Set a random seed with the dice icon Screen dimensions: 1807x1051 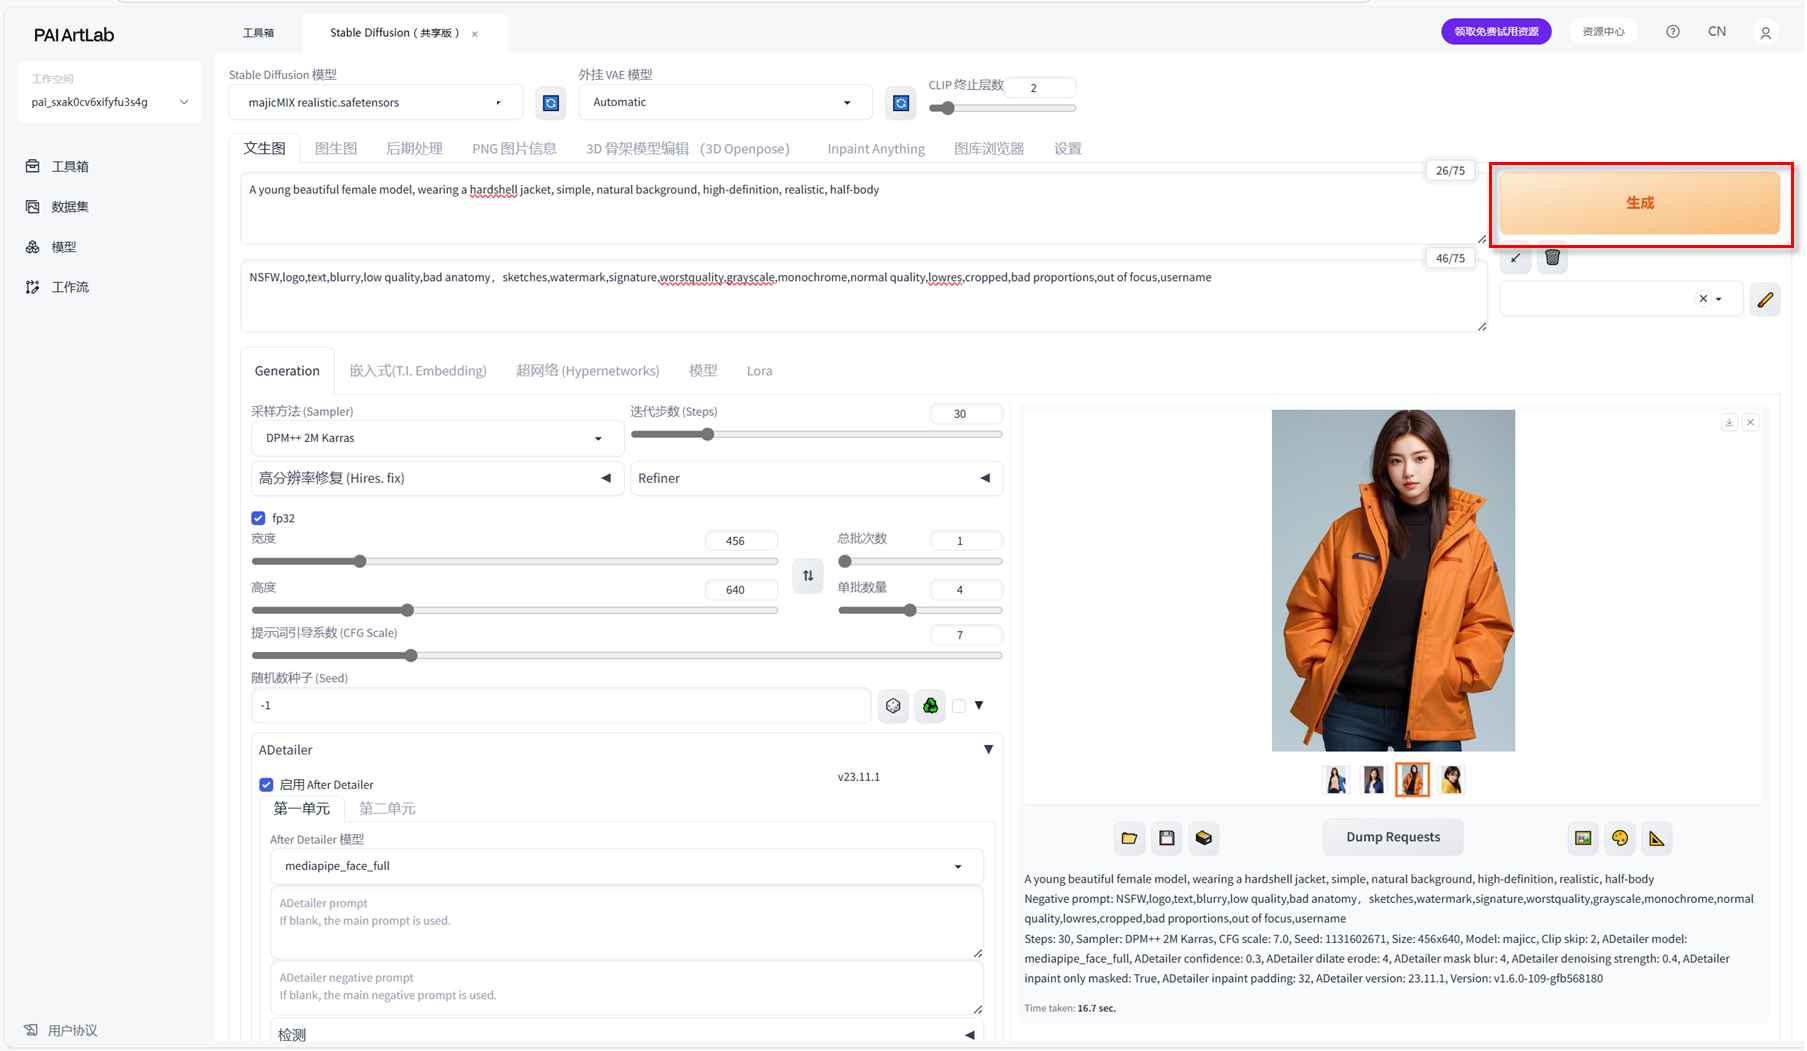[x=893, y=706]
